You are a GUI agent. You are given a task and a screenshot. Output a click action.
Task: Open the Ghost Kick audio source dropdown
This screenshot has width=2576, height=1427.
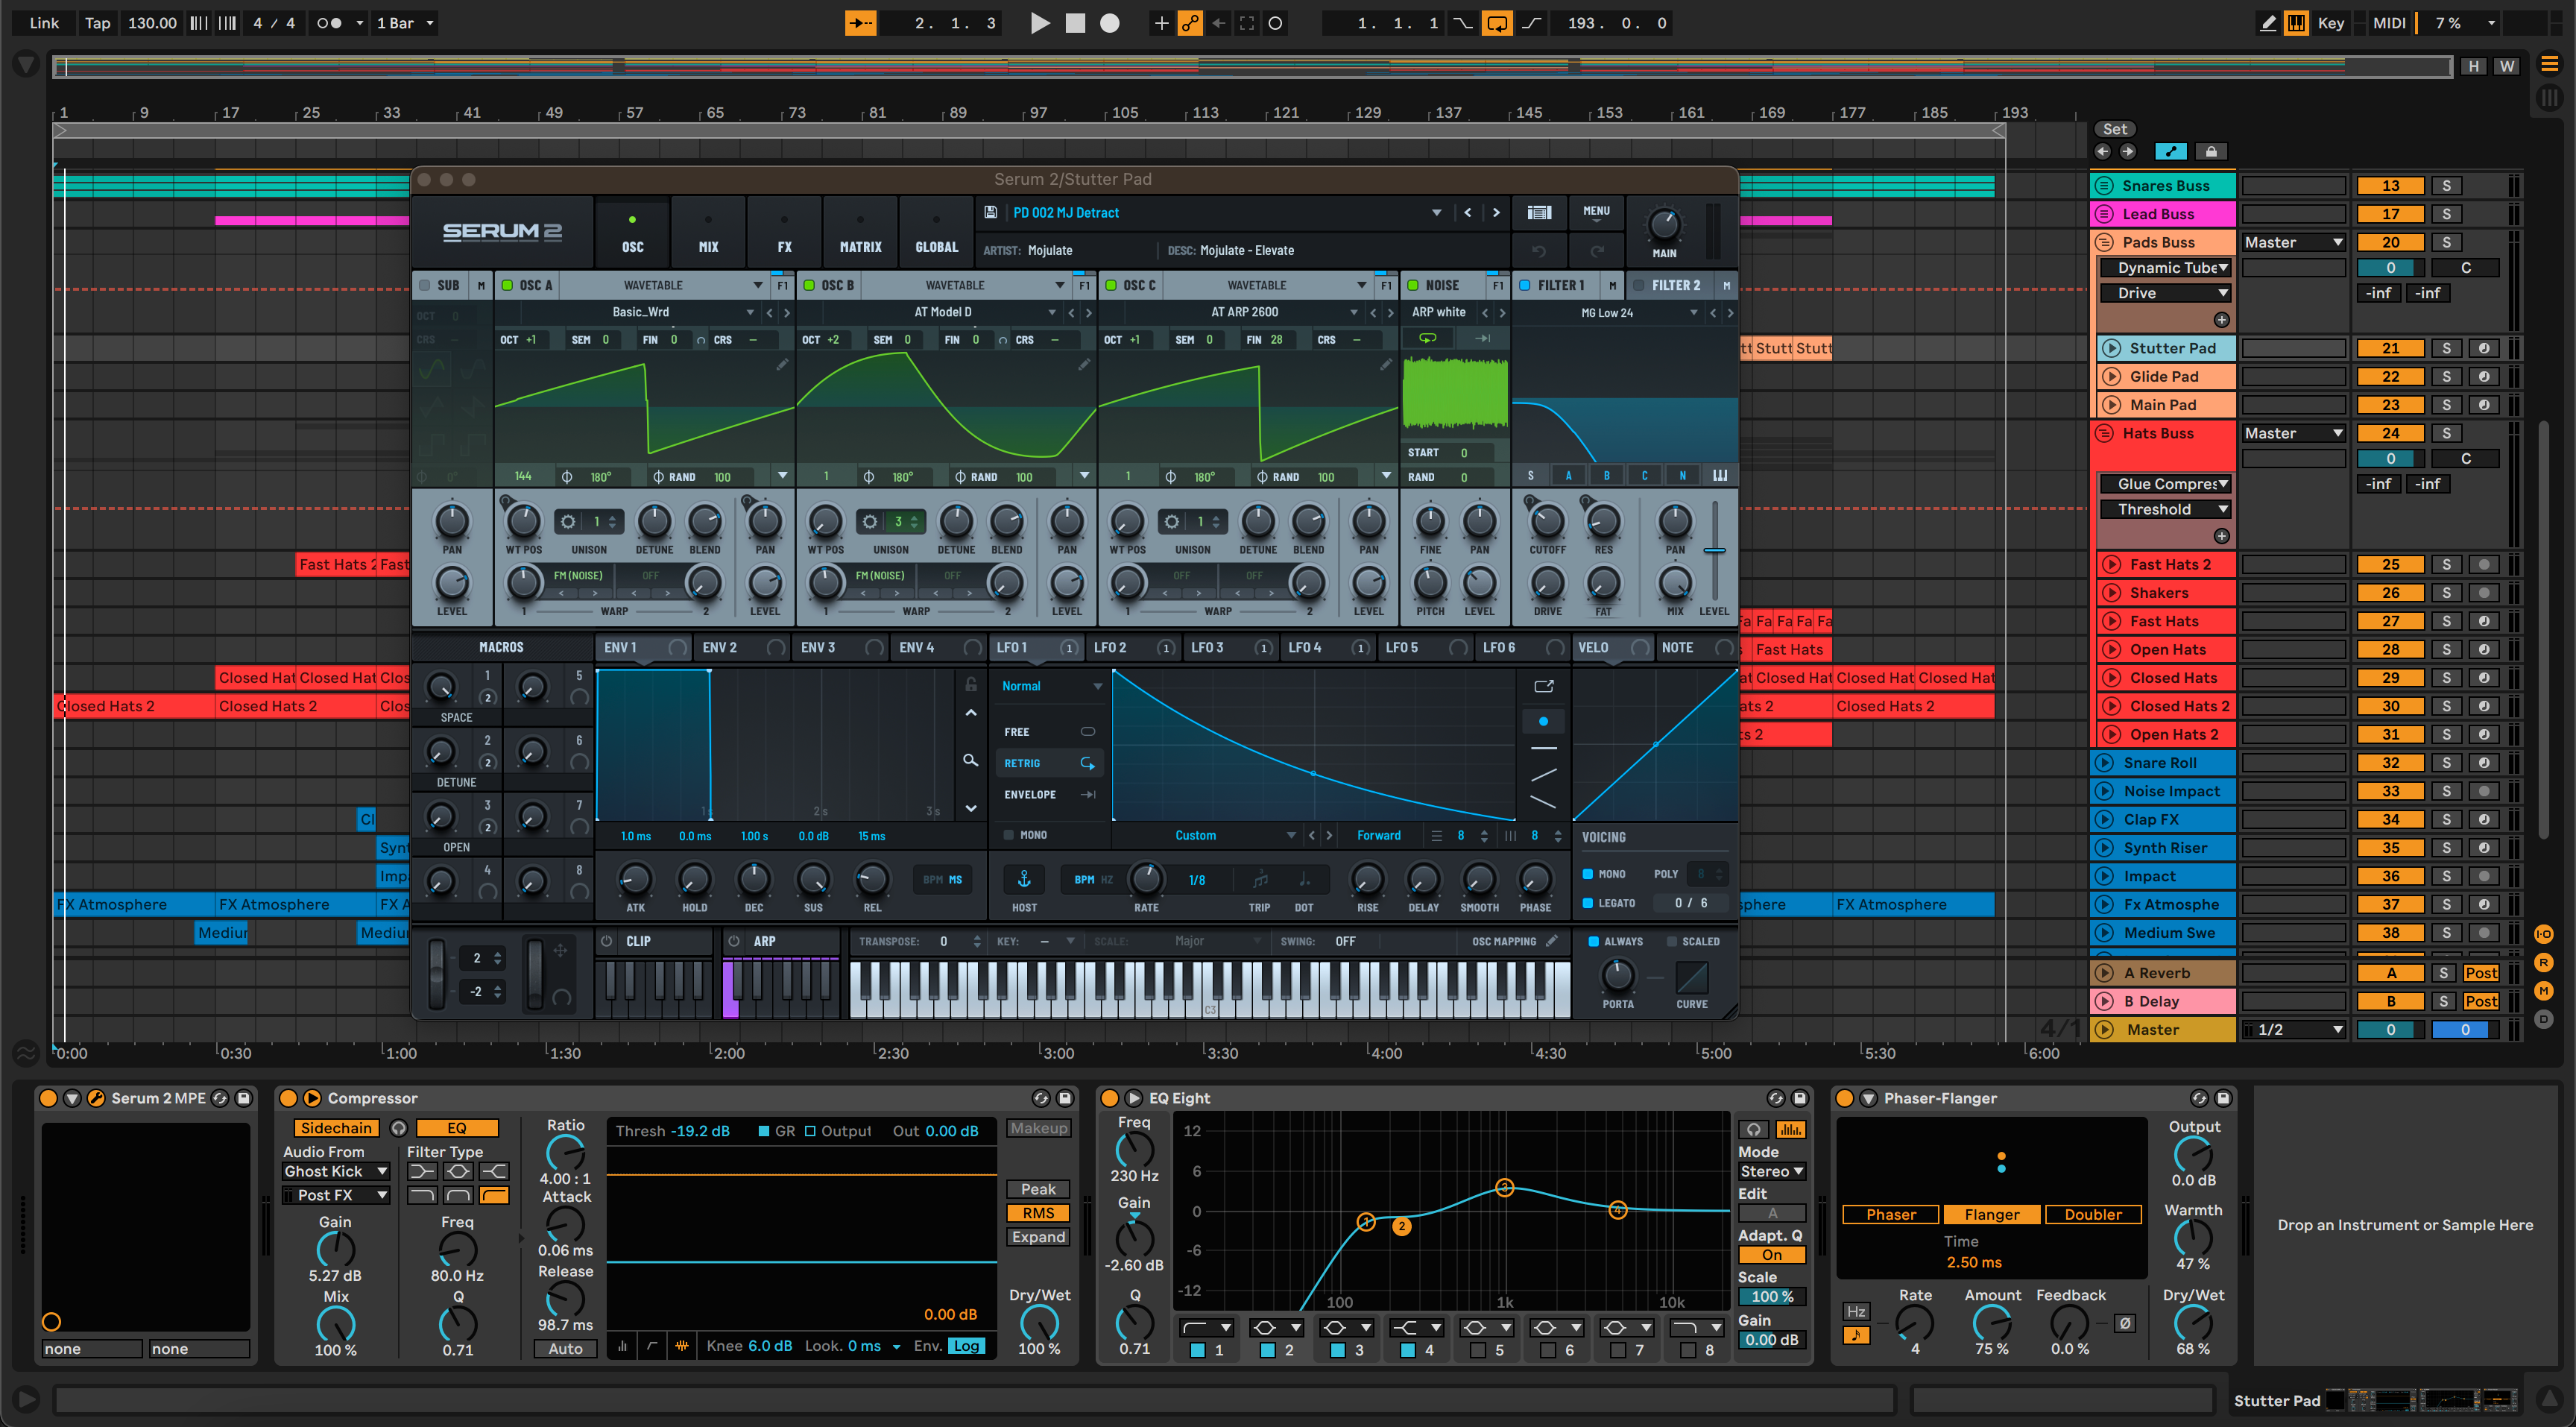[x=336, y=1171]
